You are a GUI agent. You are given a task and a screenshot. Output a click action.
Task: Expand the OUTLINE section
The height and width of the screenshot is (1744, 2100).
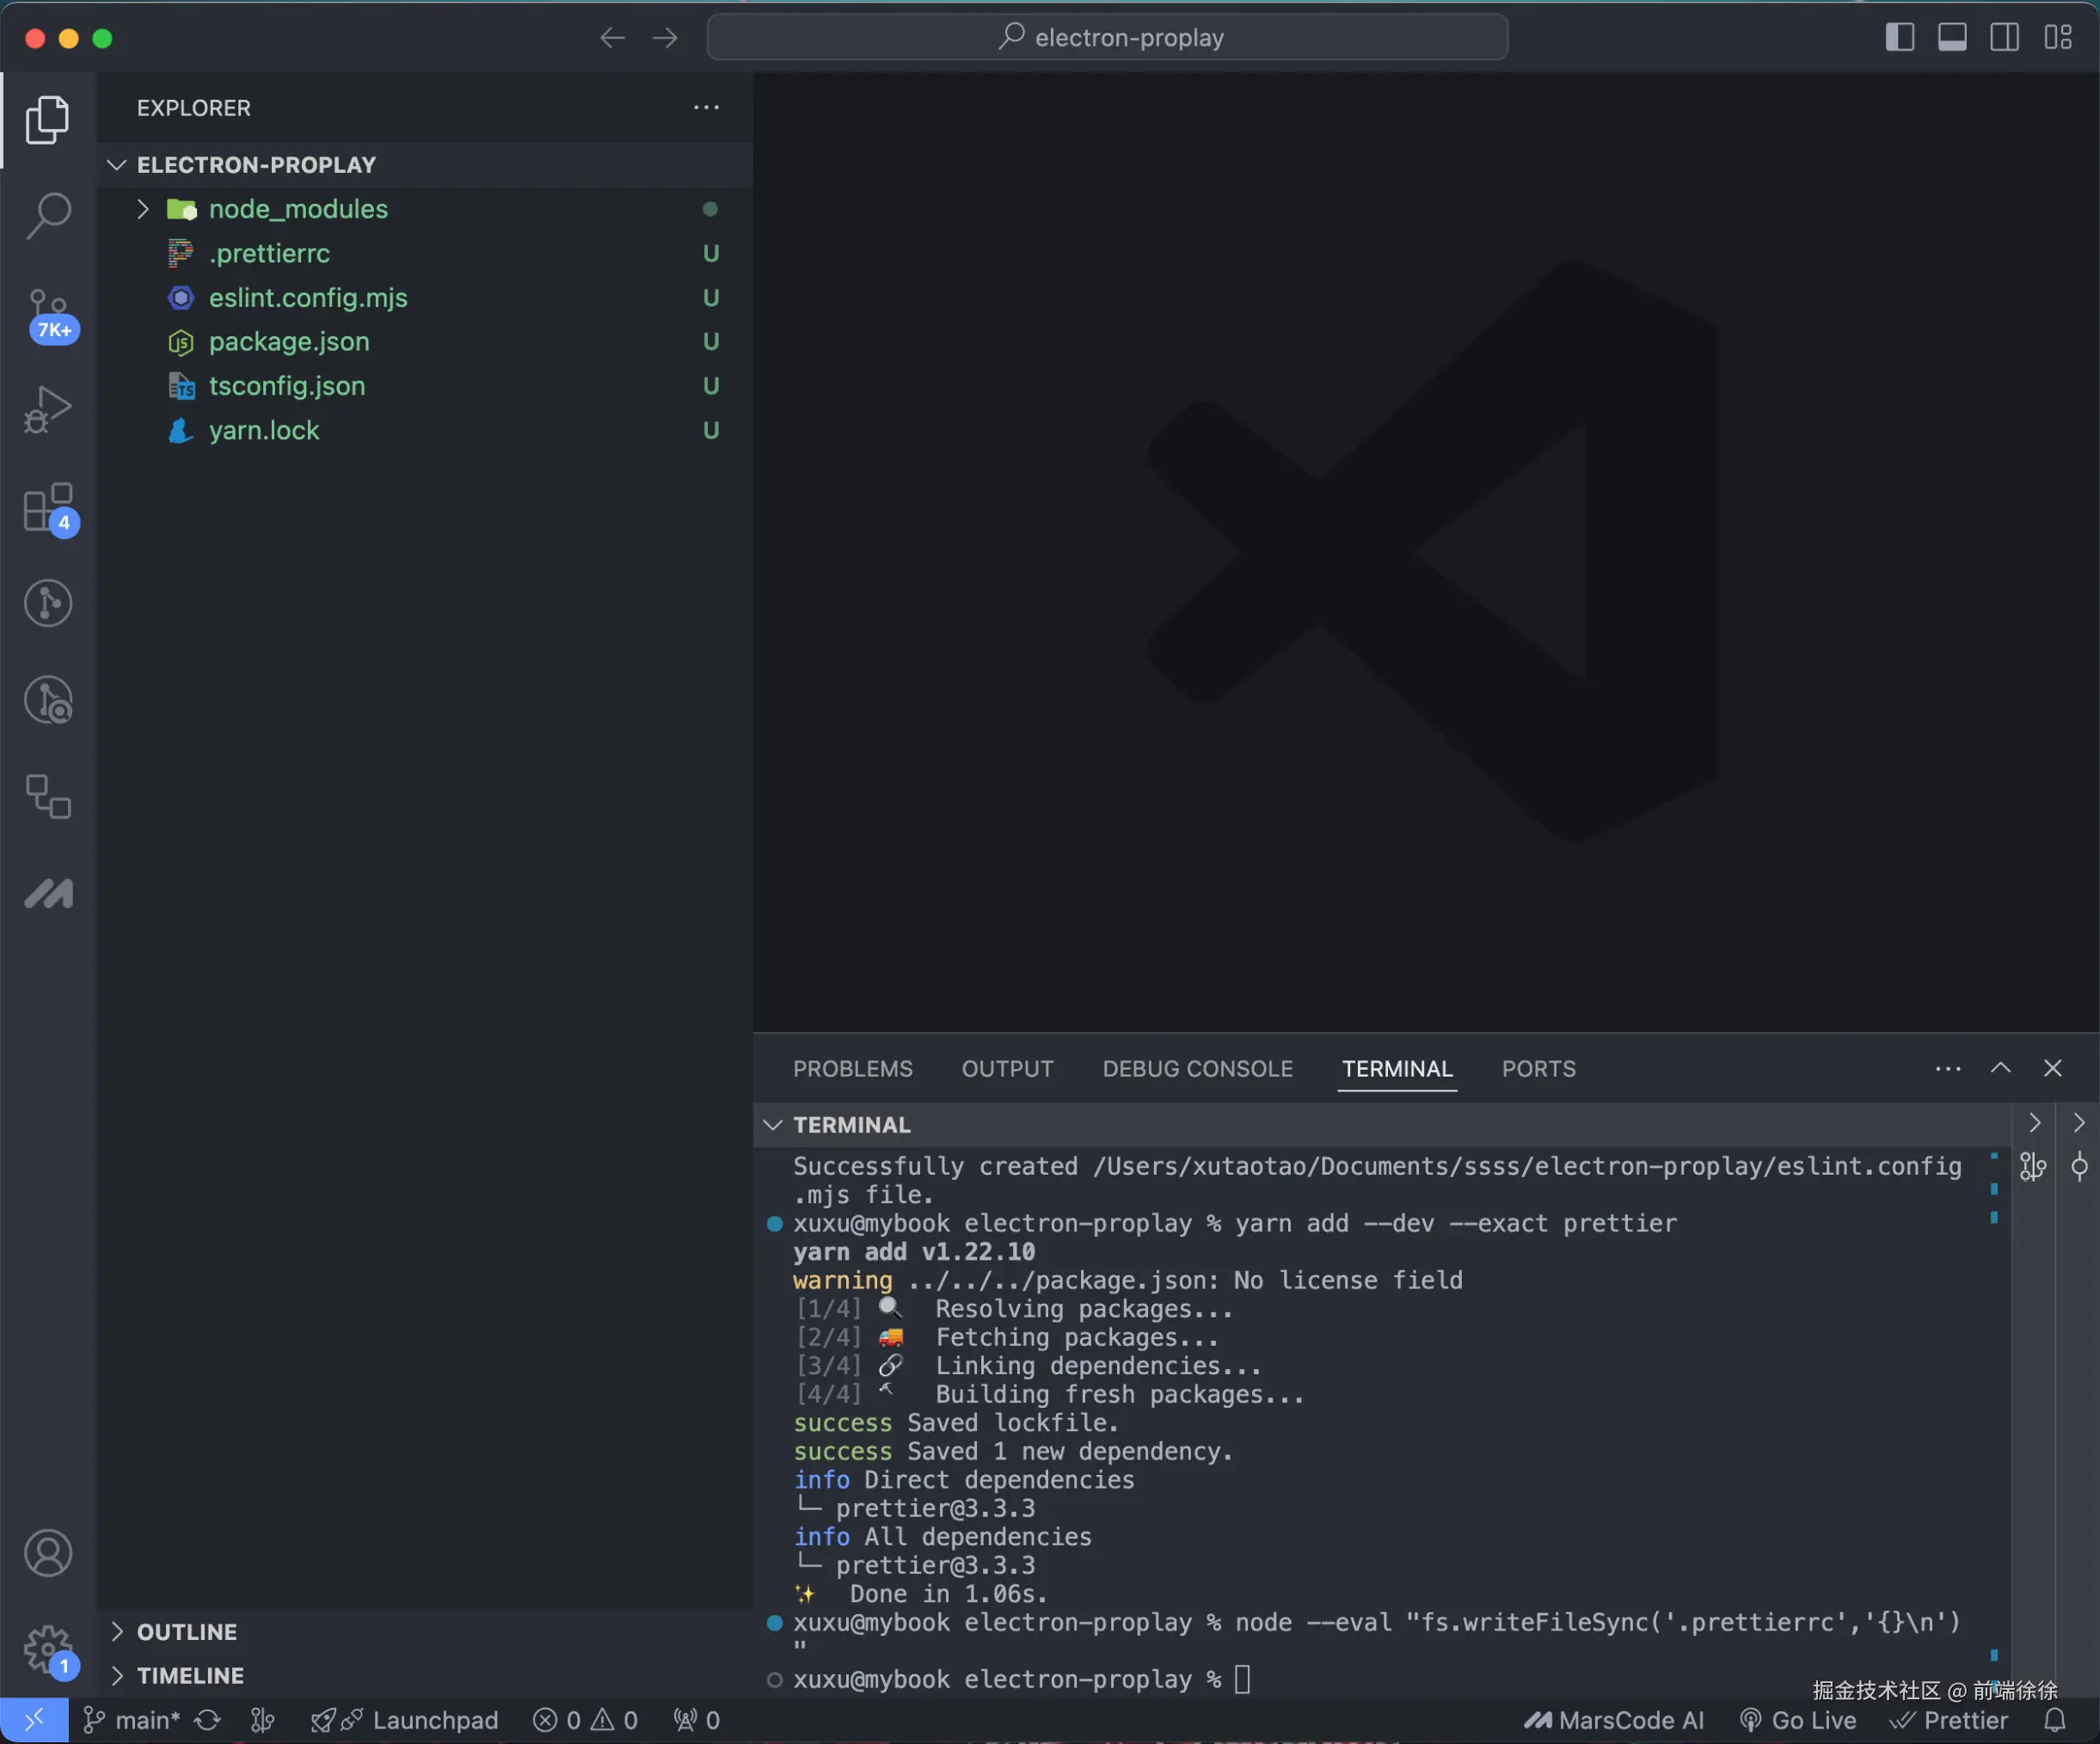pyautogui.click(x=187, y=1631)
